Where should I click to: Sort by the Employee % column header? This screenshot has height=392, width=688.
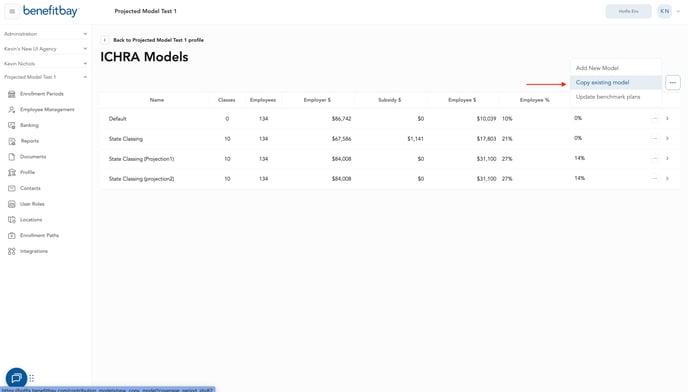[534, 100]
